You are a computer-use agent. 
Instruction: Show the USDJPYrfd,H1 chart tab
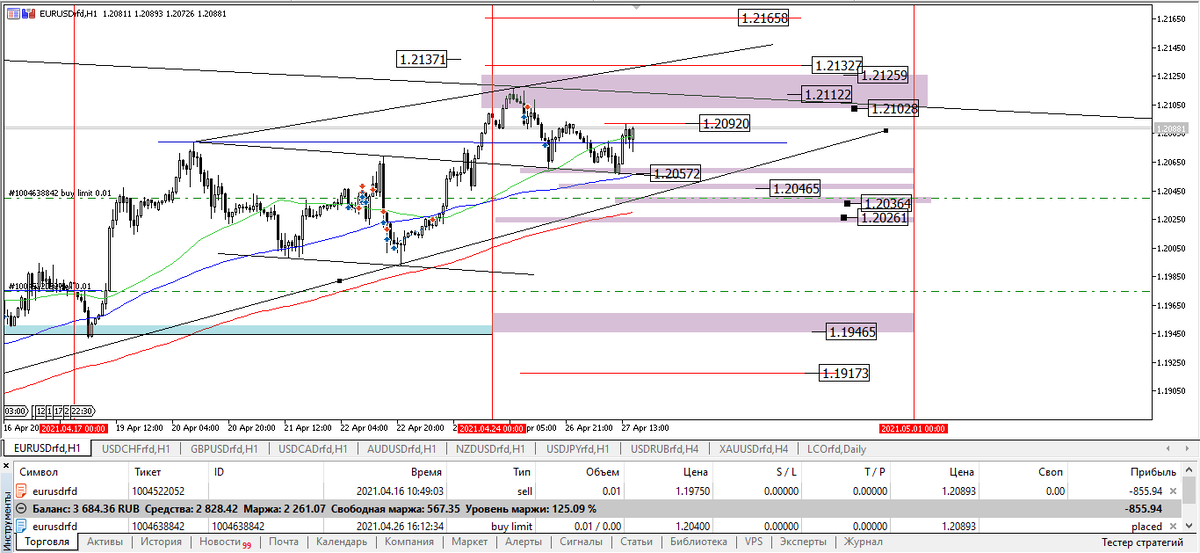(x=579, y=449)
